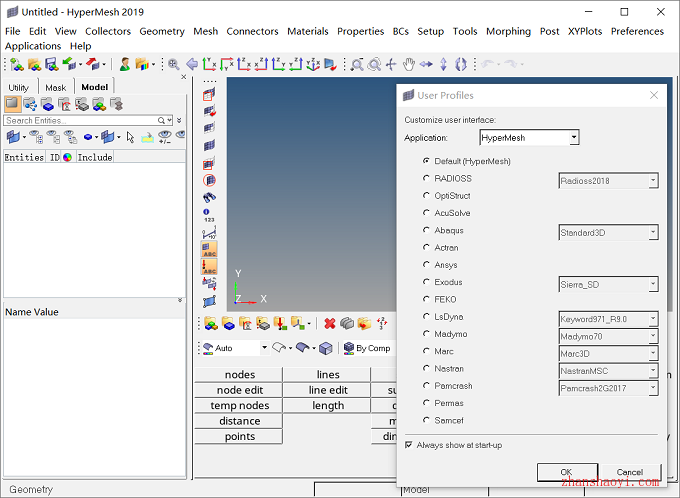Viewport: 680px width, 498px height.
Task: Click the temp nodes panel button
Action: pos(239,406)
